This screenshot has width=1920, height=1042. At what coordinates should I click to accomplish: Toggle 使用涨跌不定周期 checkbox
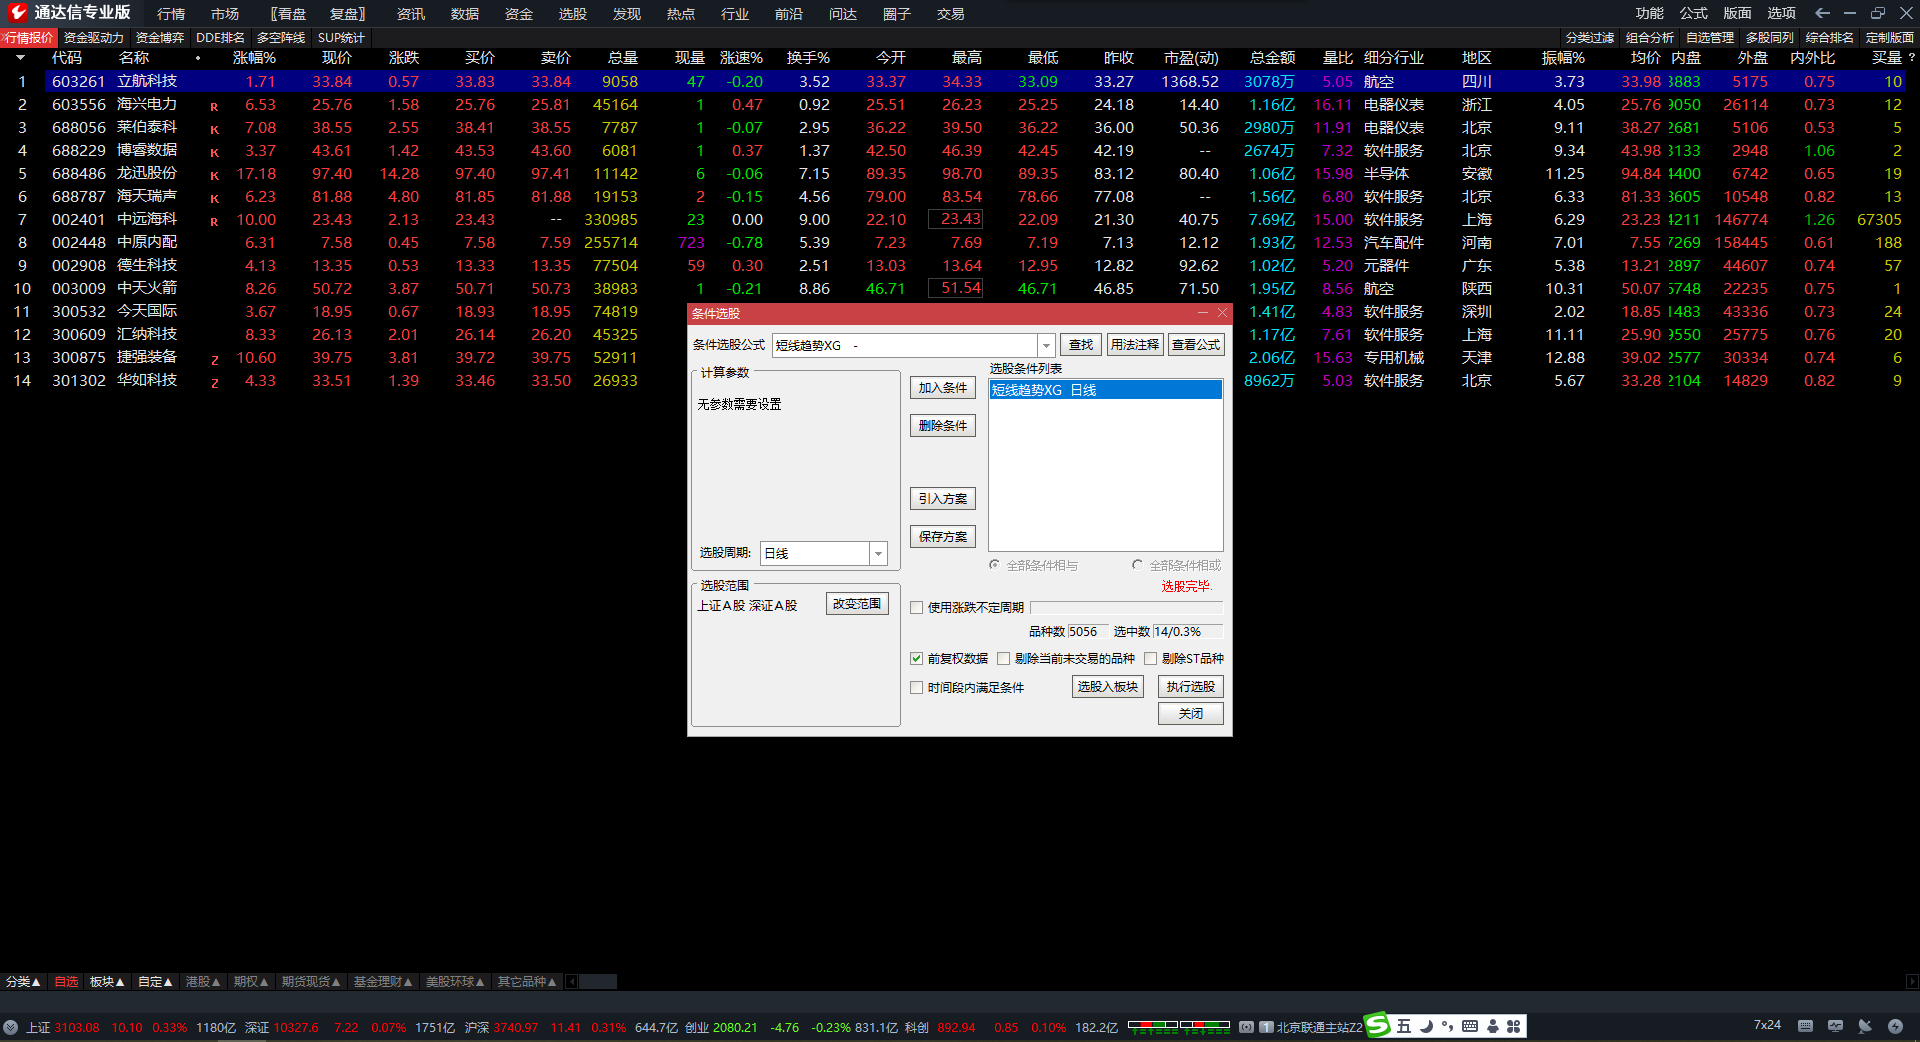coord(916,607)
